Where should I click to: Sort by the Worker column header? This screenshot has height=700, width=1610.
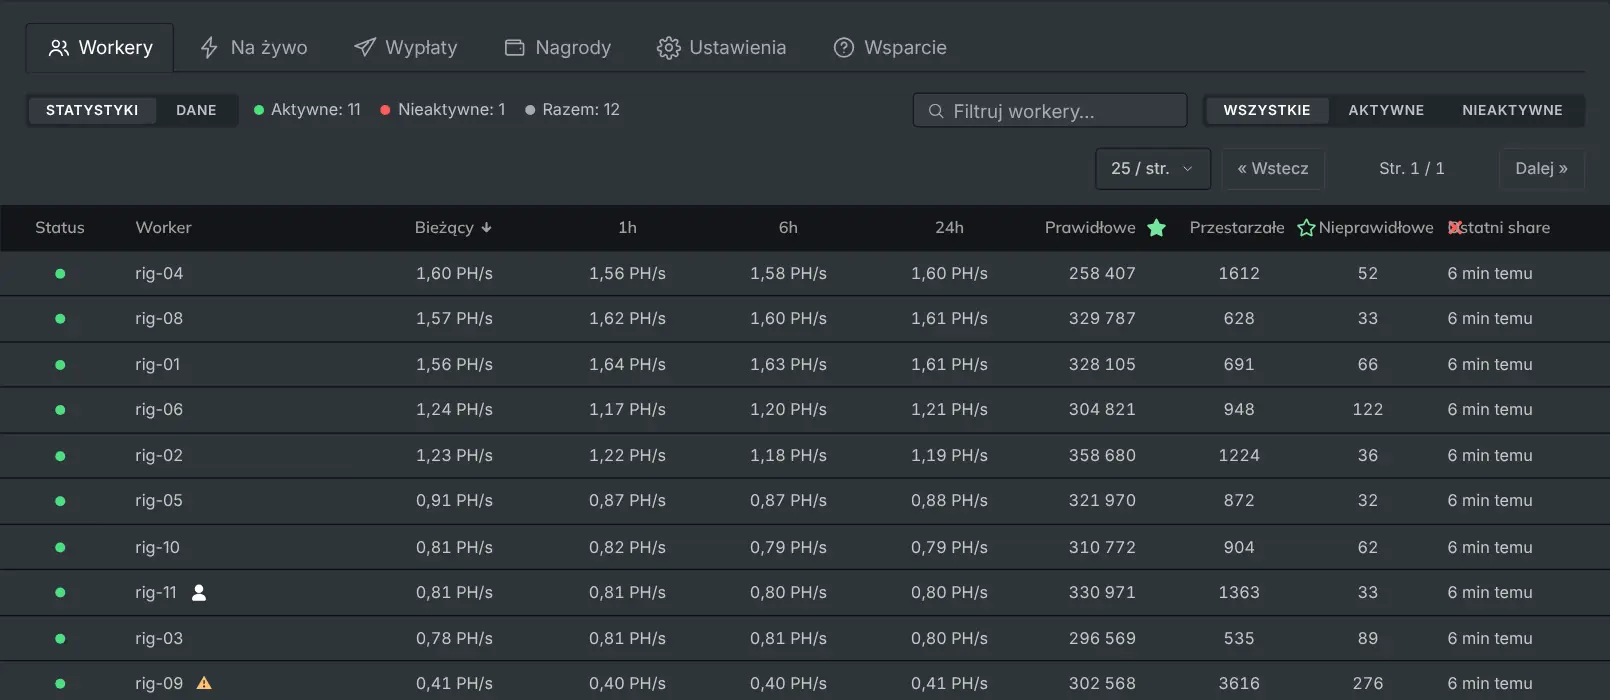163,228
